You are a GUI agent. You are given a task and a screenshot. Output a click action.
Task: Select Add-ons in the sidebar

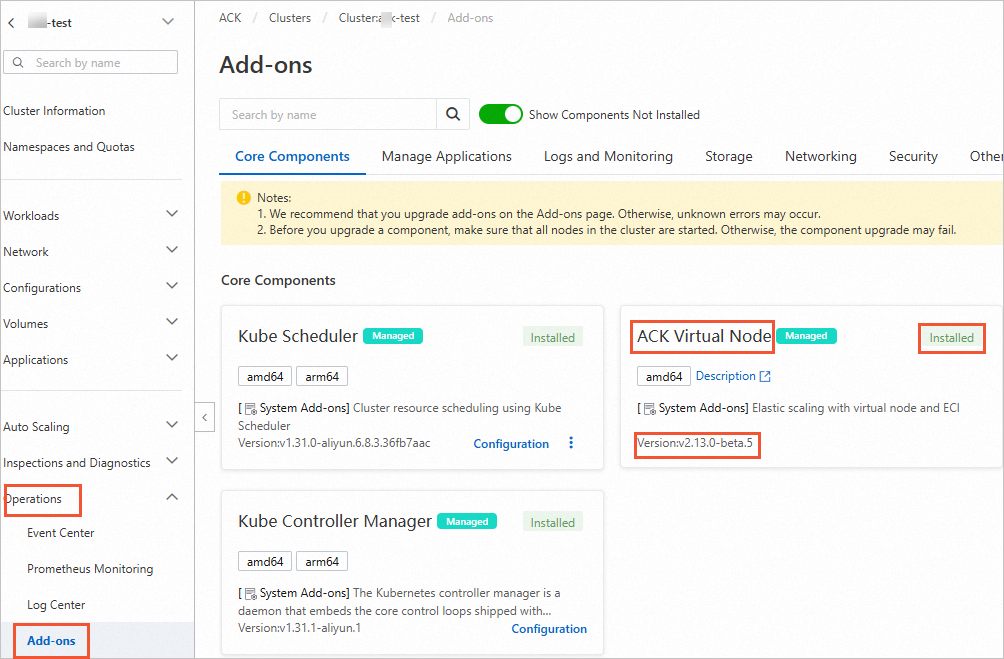point(51,640)
